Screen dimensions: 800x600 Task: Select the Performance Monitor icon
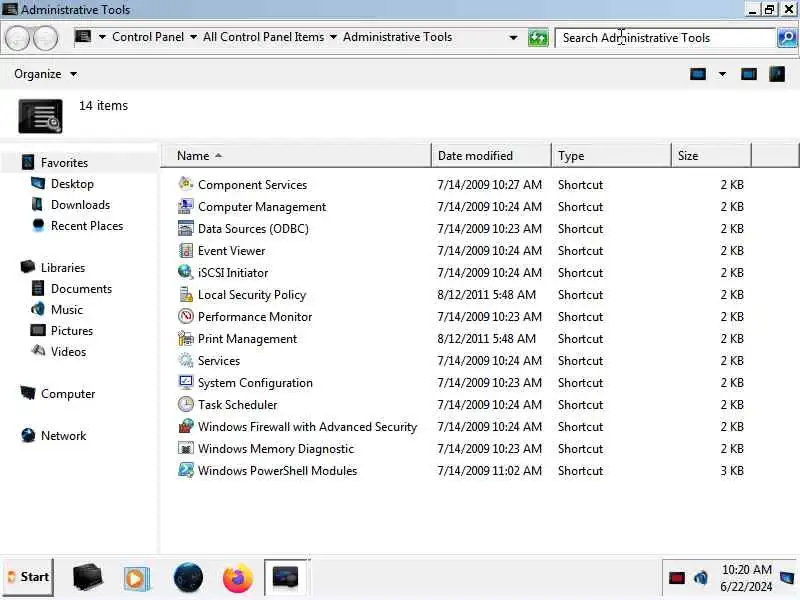[186, 316]
